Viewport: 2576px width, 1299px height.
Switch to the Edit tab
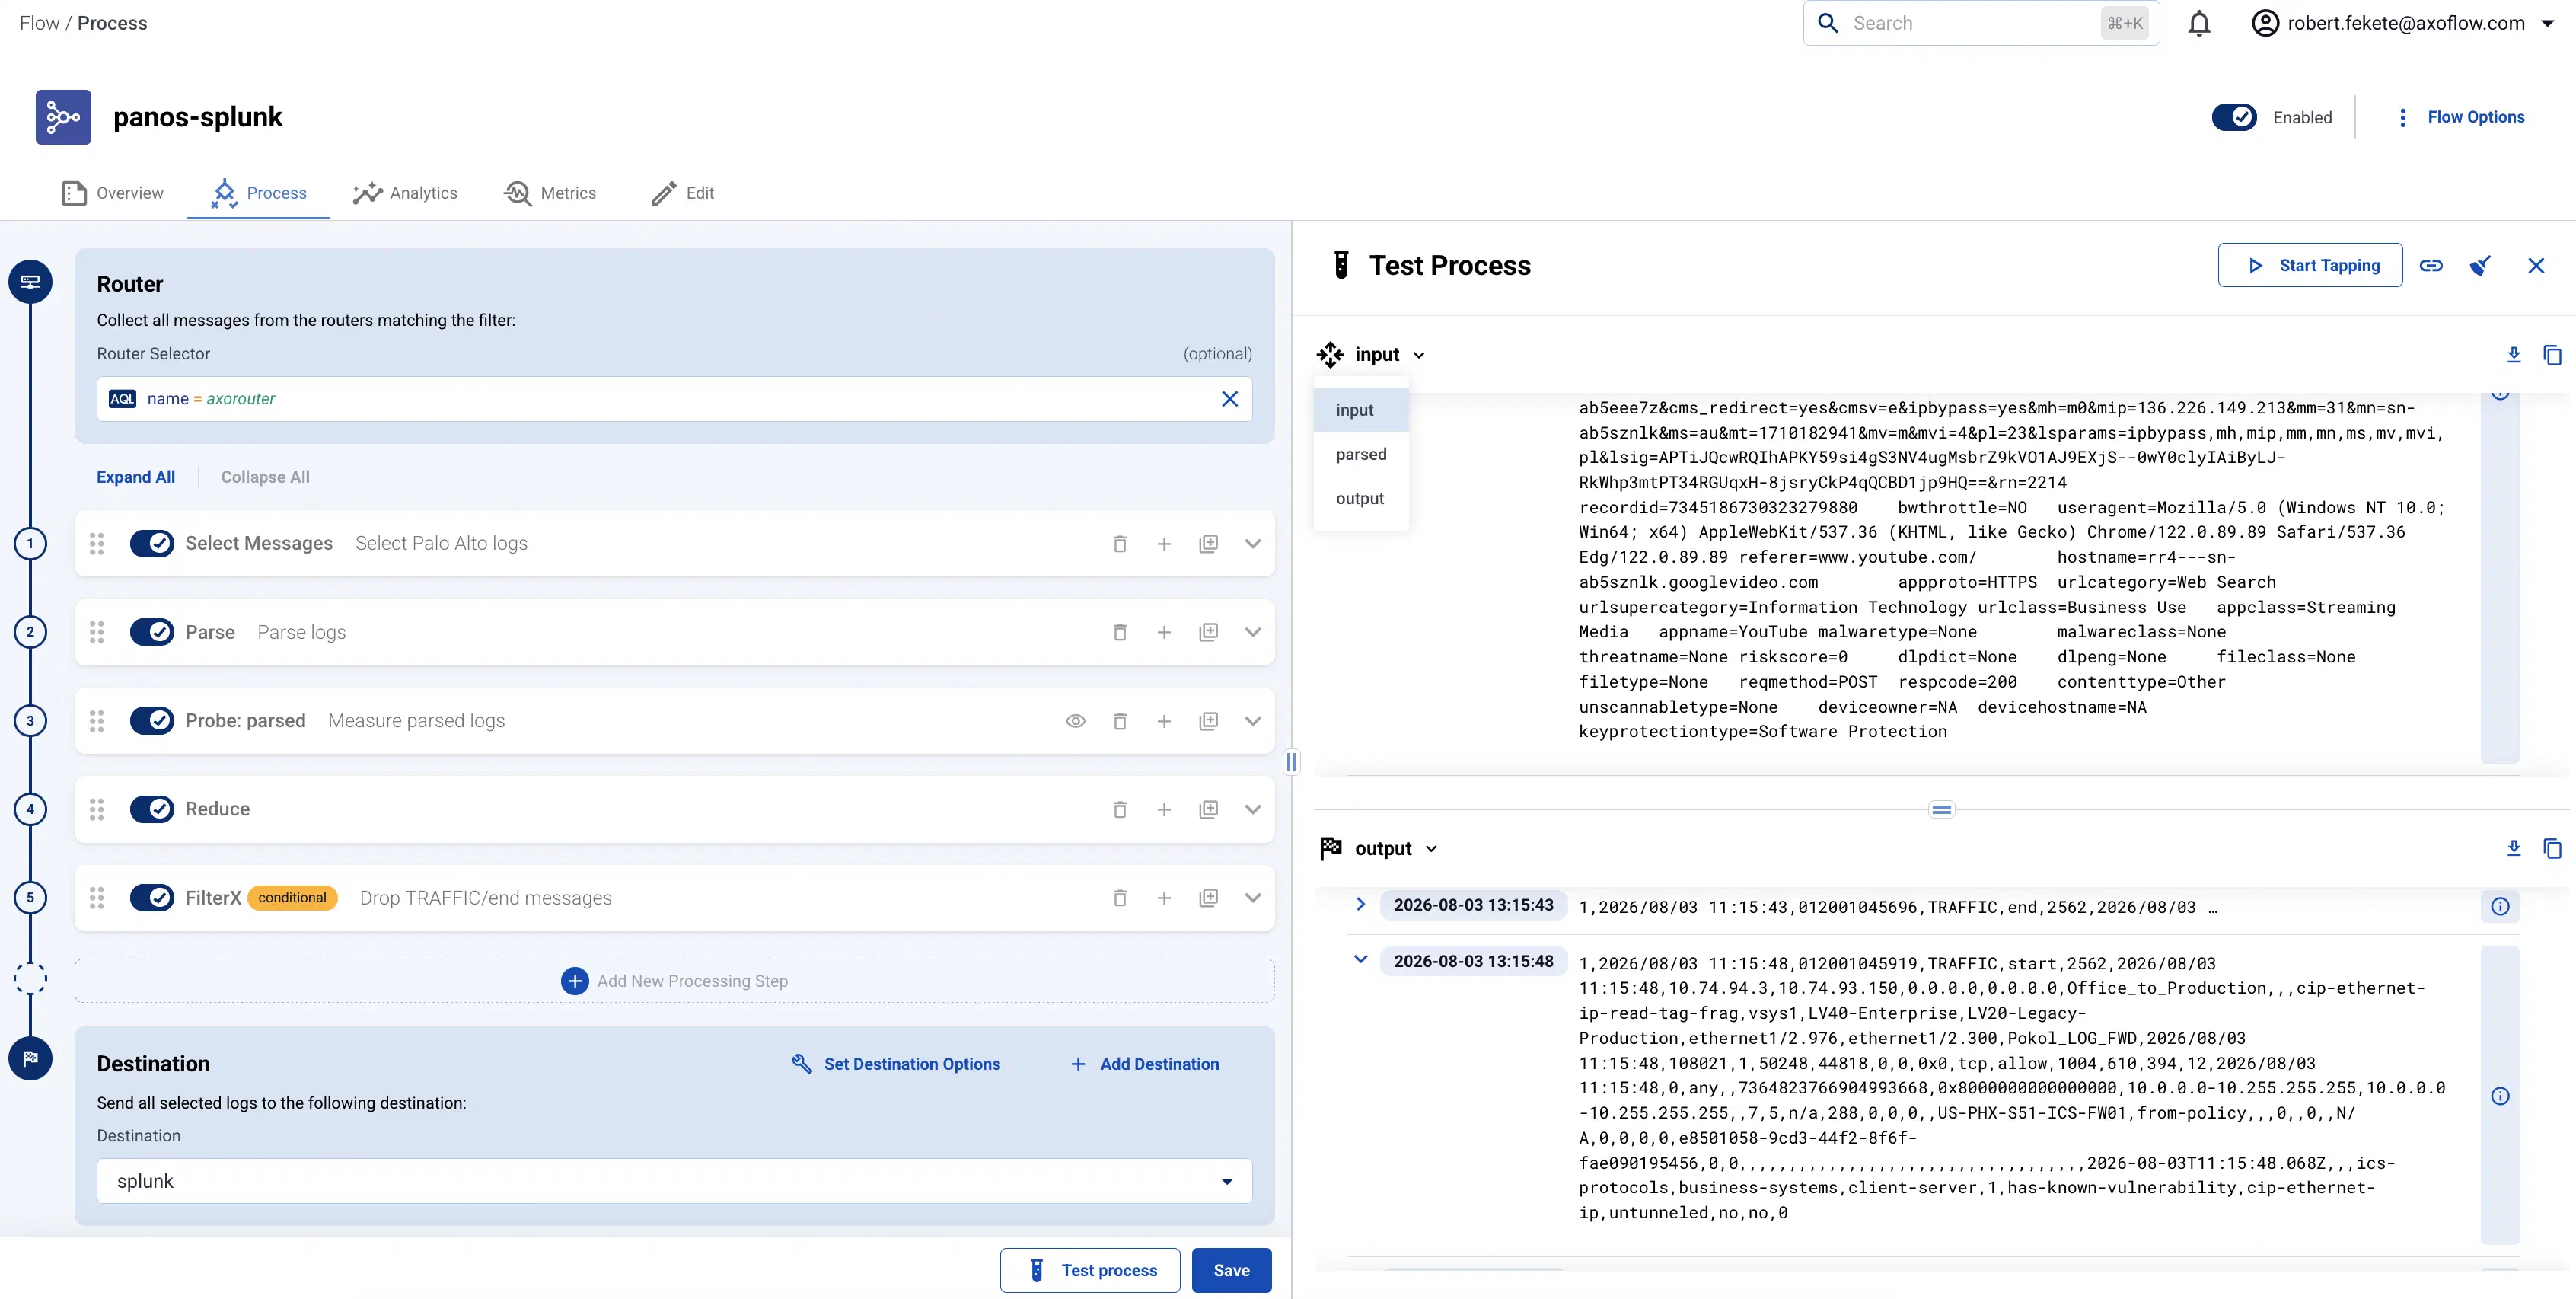click(x=682, y=193)
